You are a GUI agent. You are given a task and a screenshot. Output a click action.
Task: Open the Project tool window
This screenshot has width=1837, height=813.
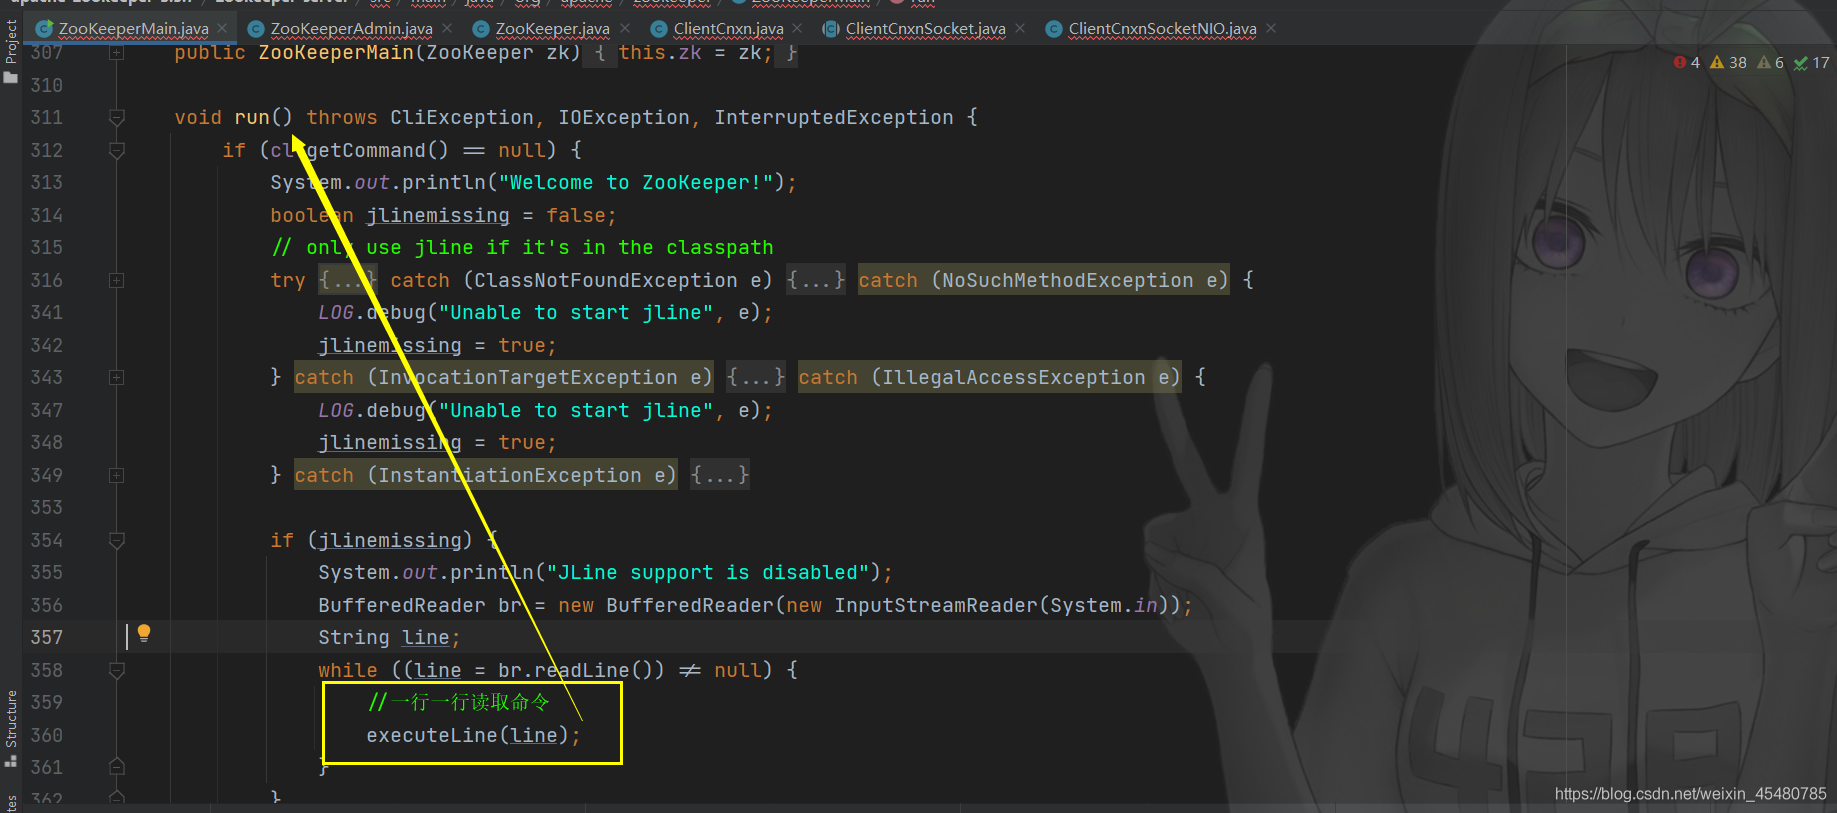[11, 50]
